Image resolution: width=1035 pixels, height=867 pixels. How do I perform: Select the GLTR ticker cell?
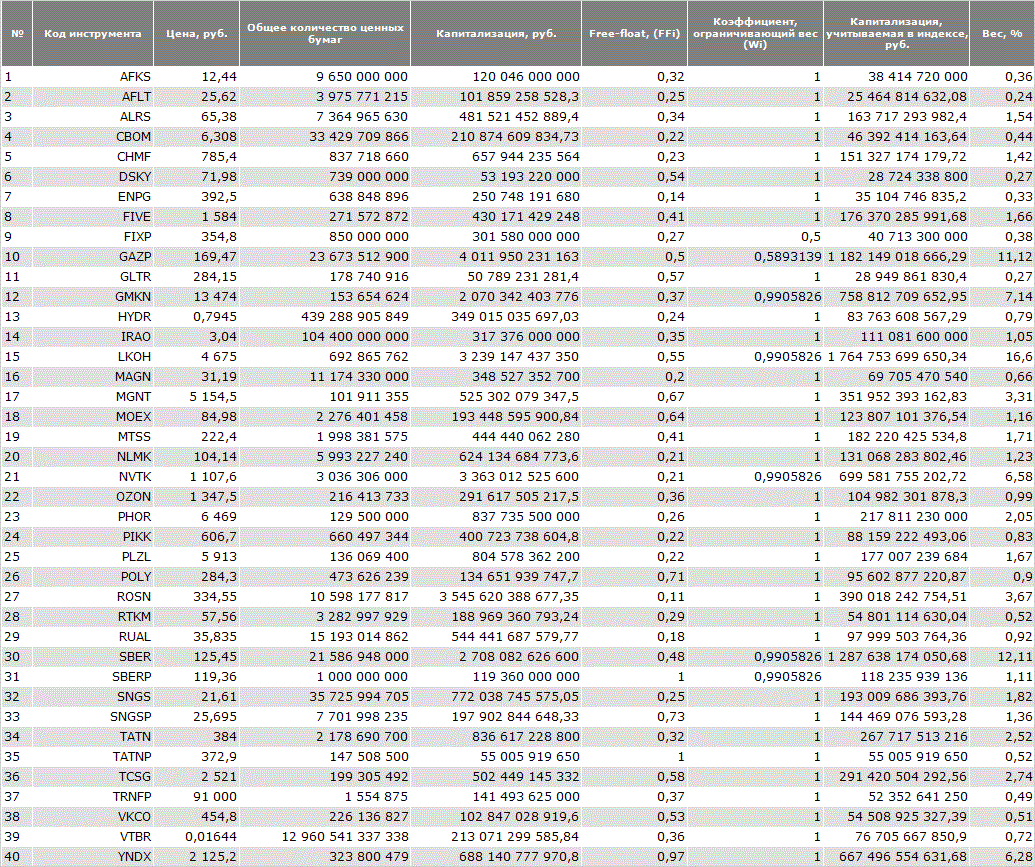click(x=93, y=277)
